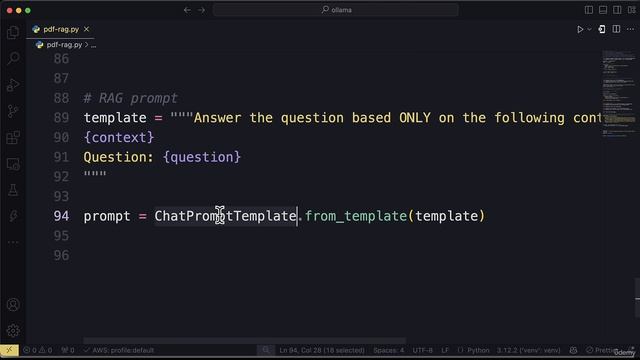Click the vertical scrollbar thumb

pyautogui.click(x=637, y=298)
